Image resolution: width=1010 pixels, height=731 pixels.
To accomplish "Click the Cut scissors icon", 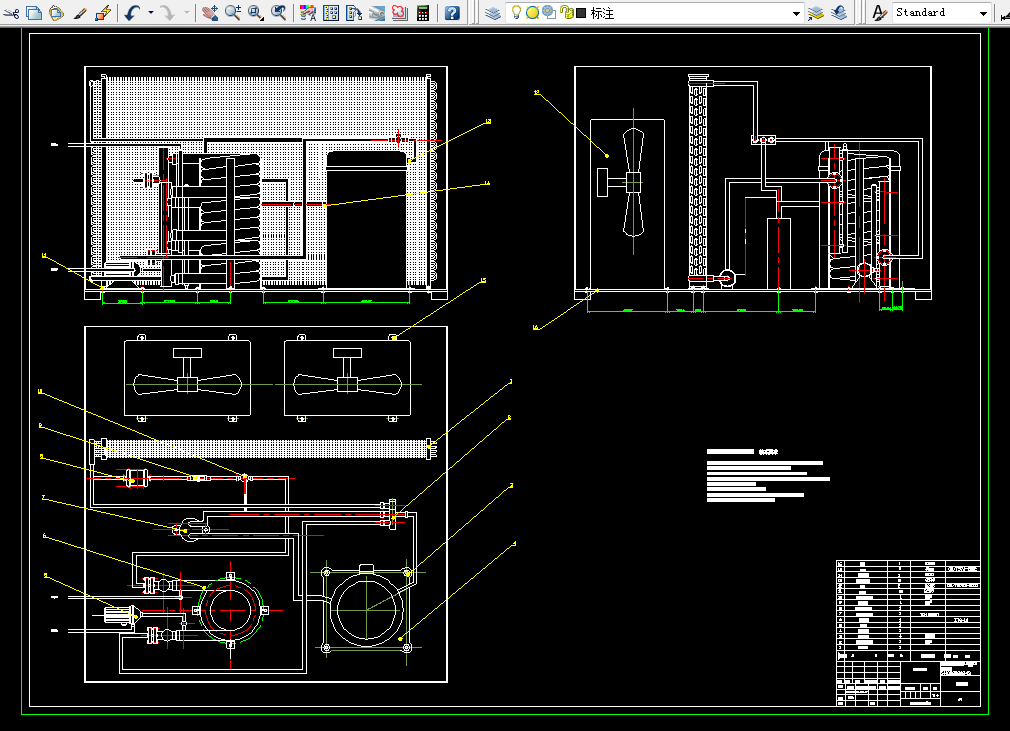I will pos(11,12).
